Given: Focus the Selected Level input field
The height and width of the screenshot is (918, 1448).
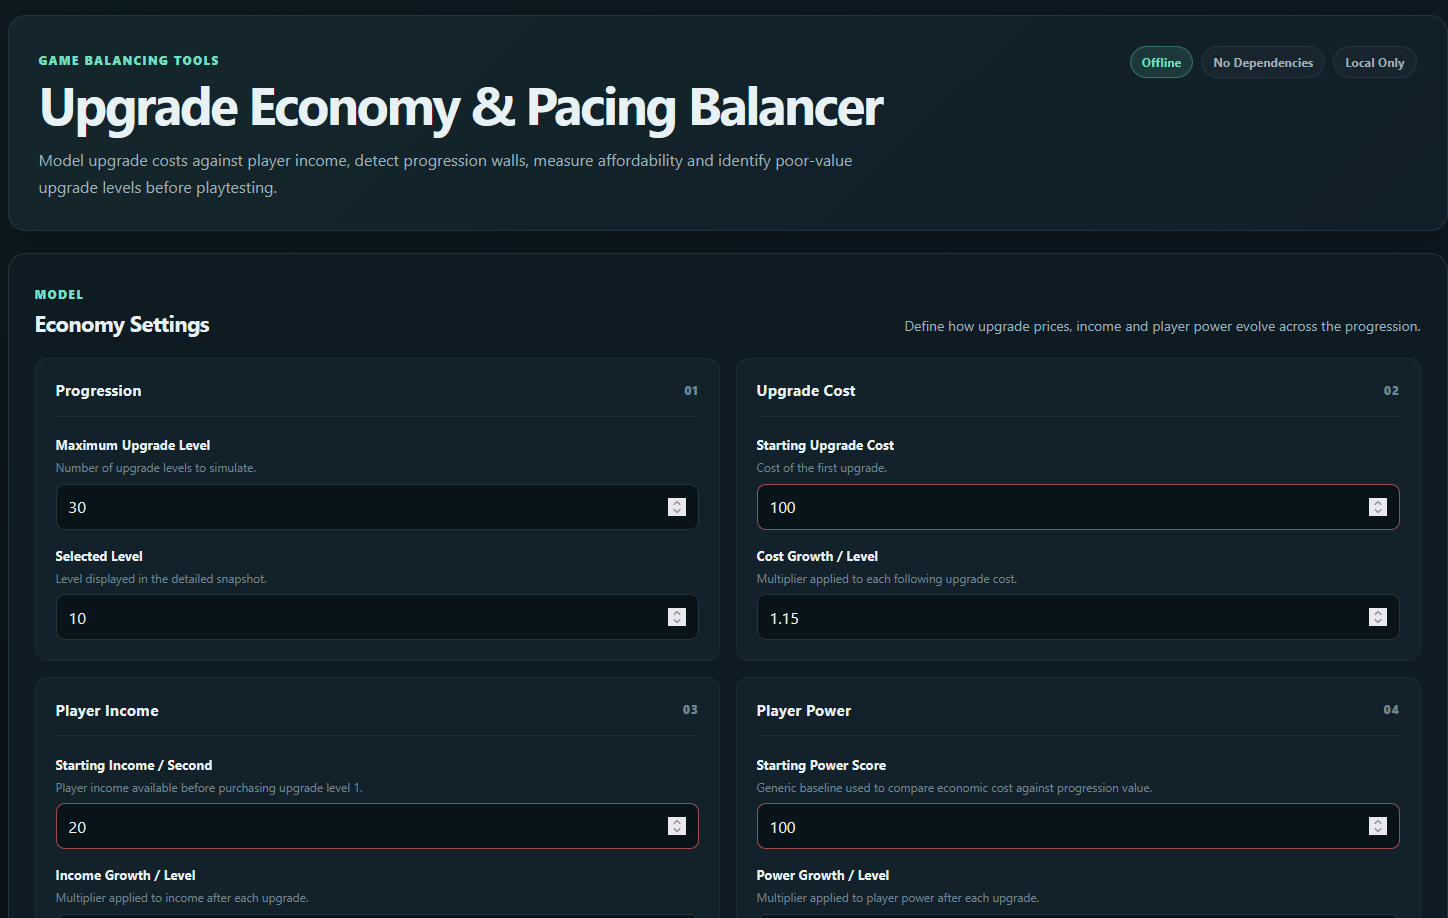Looking at the screenshot, I should point(377,618).
